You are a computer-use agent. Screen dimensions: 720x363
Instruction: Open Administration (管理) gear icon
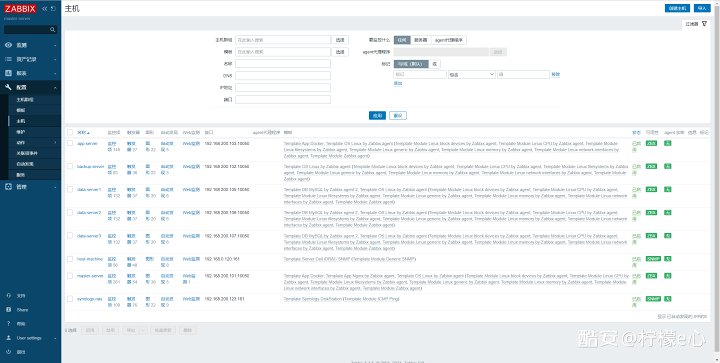click(x=8, y=187)
